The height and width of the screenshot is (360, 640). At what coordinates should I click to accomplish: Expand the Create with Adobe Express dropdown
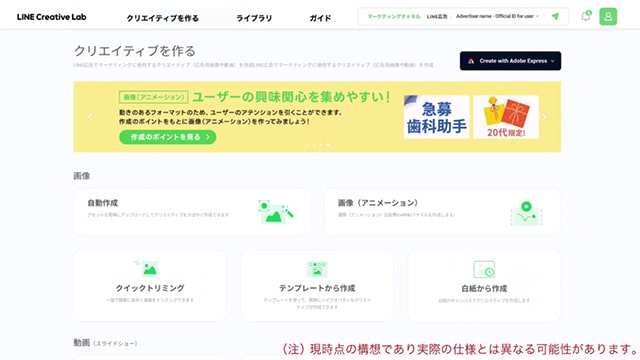tap(510, 61)
